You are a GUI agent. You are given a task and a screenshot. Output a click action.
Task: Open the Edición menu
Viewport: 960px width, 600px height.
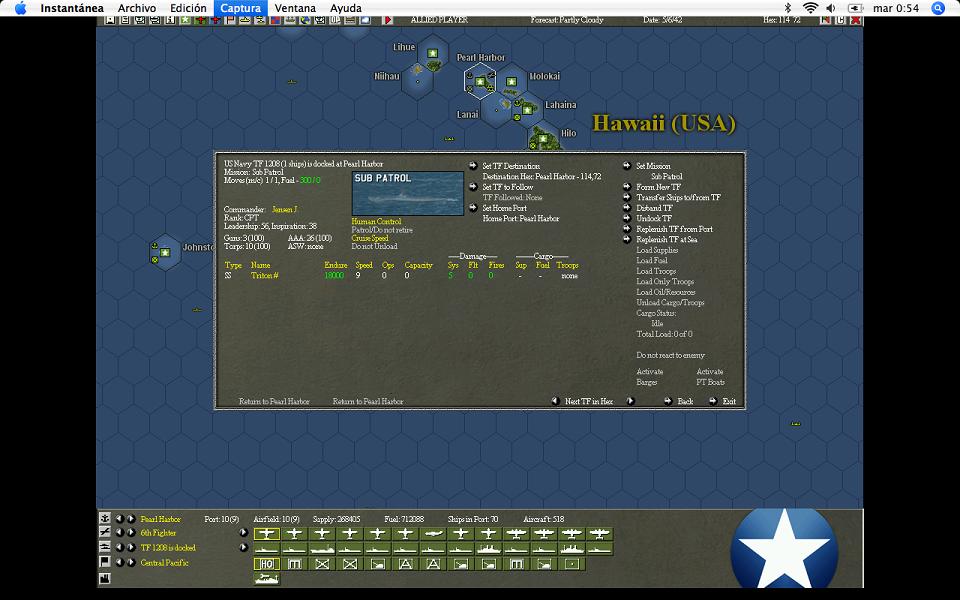coord(188,8)
